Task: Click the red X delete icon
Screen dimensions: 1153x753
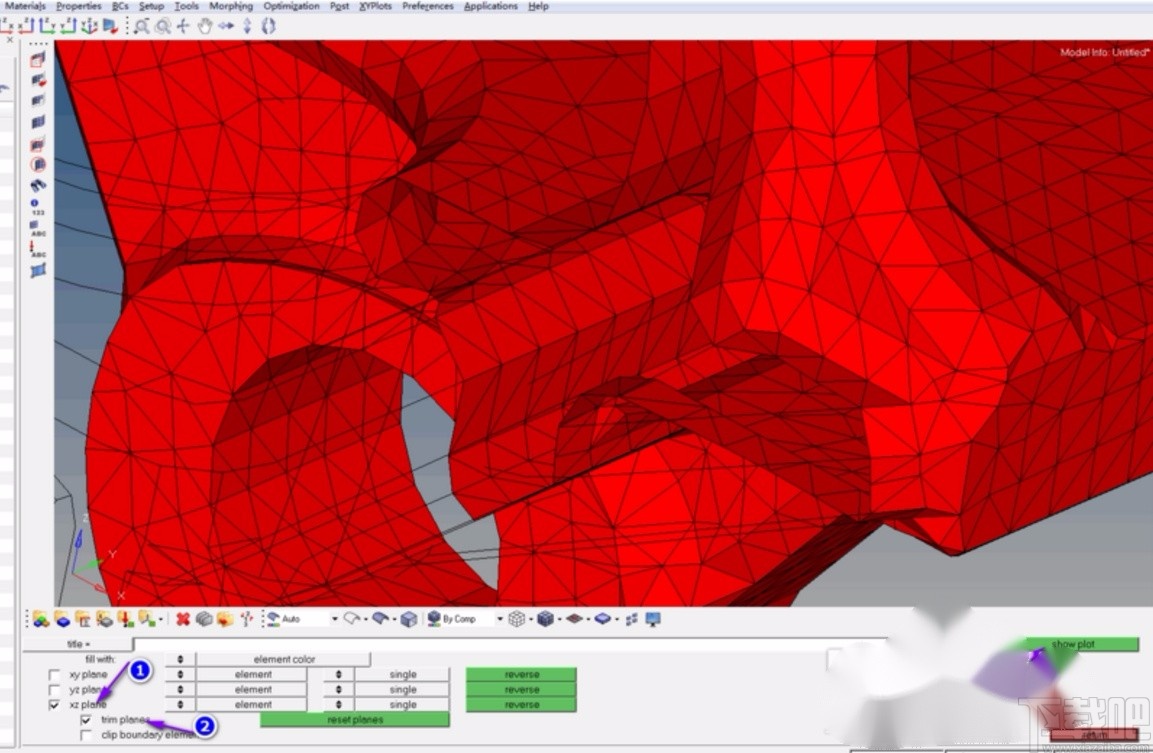Action: coord(183,619)
